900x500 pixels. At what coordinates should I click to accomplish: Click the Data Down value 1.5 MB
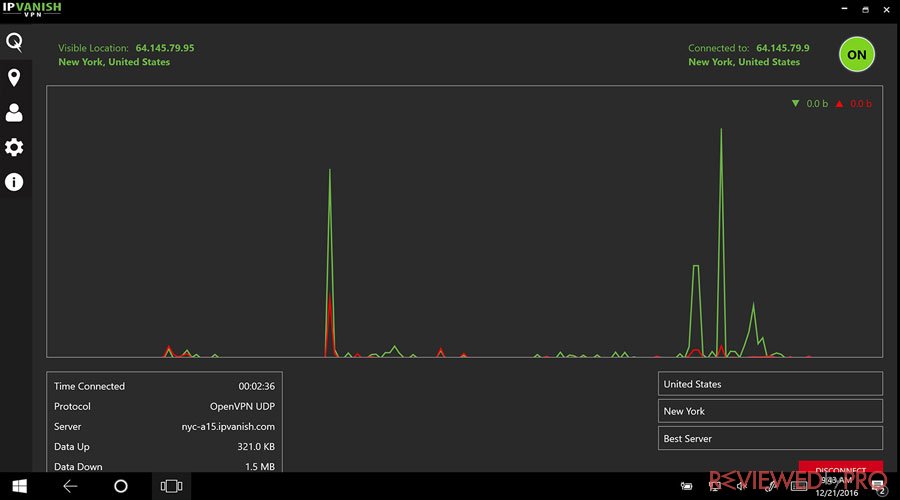tap(260, 467)
